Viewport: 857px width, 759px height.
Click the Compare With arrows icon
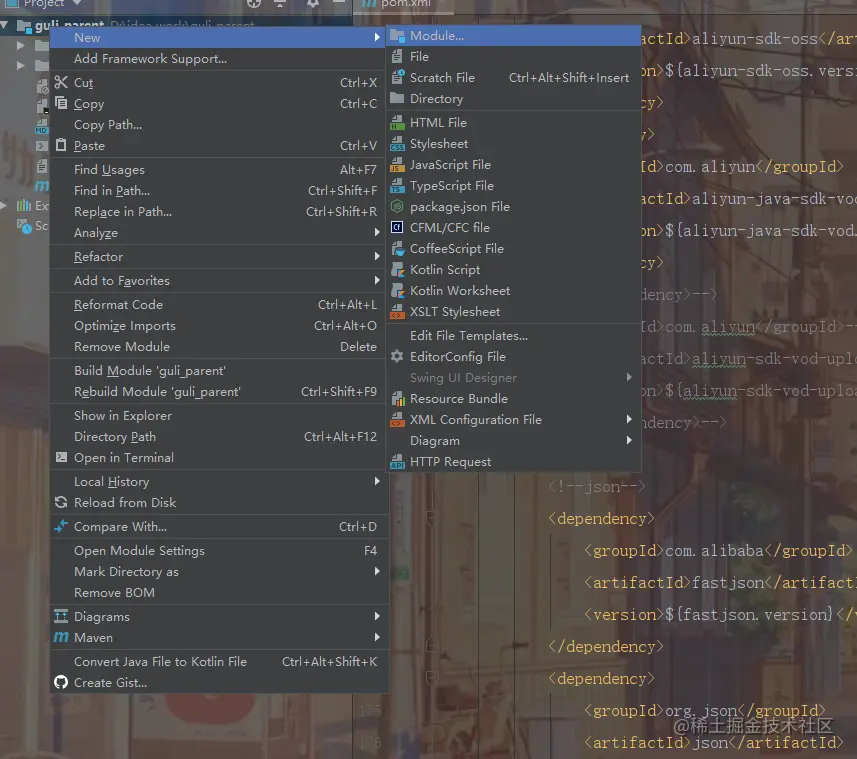click(61, 526)
